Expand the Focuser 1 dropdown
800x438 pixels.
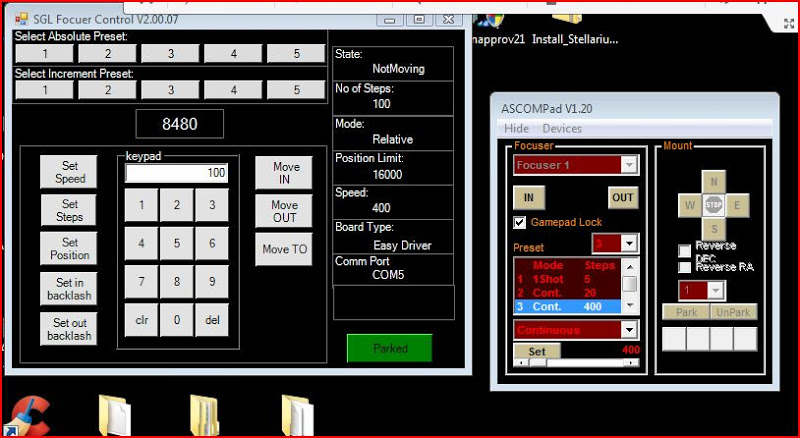(629, 165)
